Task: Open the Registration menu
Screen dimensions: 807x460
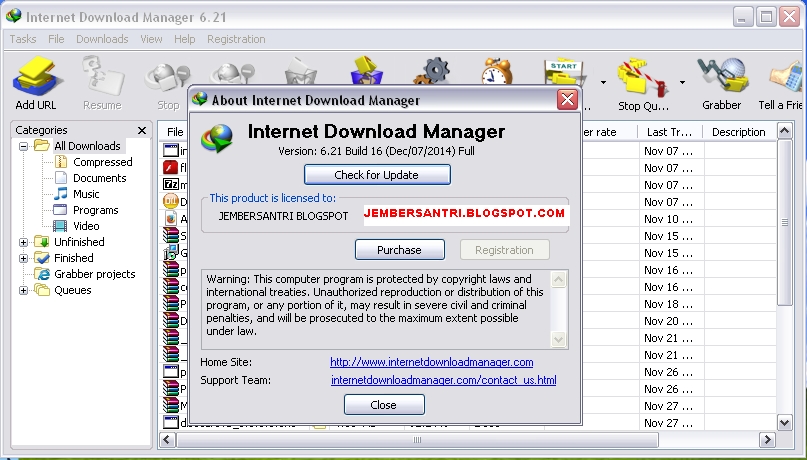Action: click(236, 39)
